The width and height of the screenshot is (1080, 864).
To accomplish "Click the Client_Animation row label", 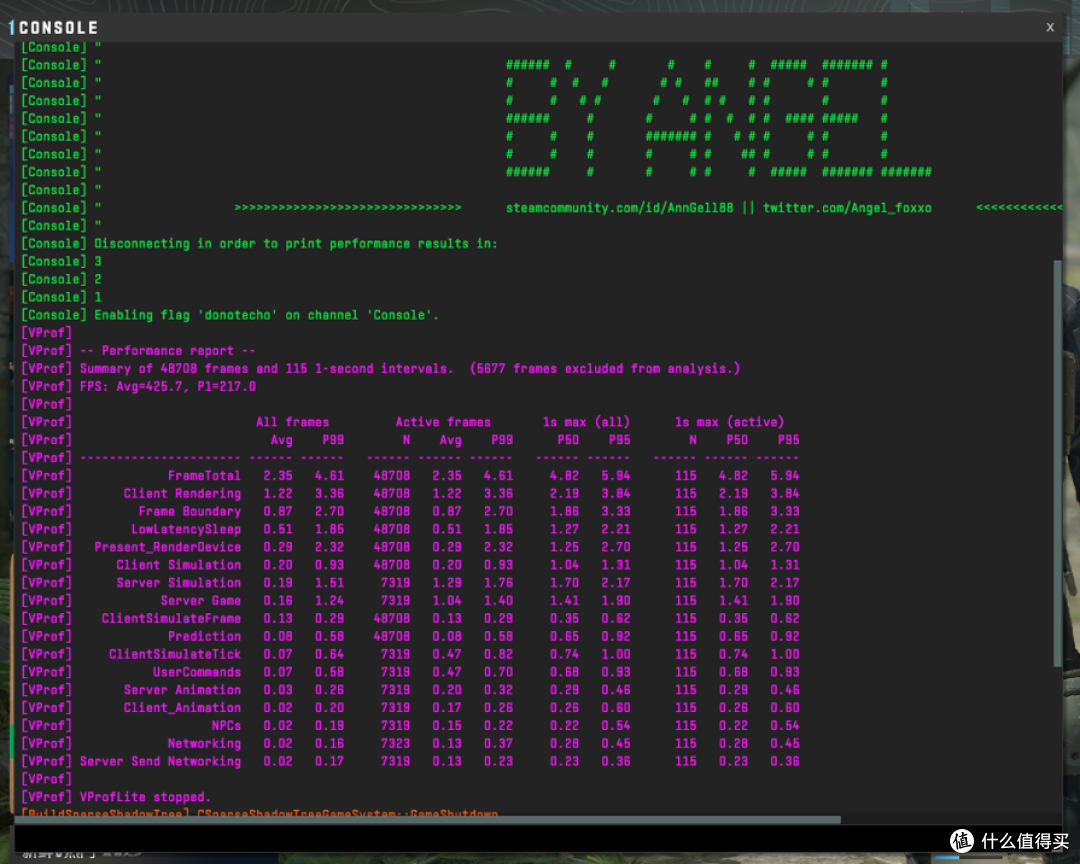I will [183, 708].
